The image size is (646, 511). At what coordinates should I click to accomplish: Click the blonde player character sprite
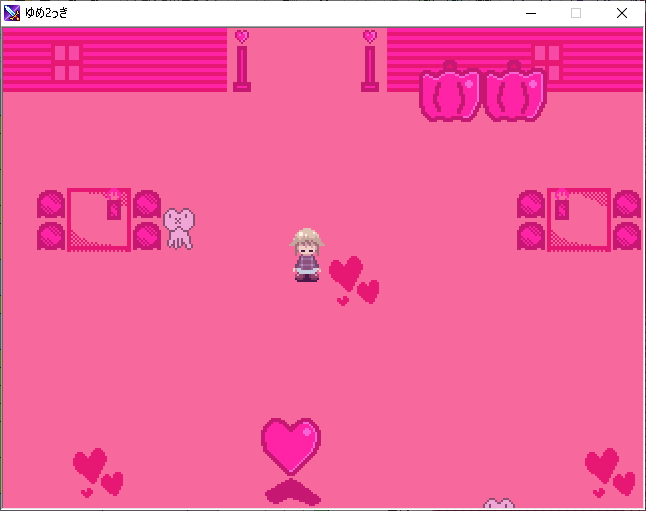[x=307, y=255]
